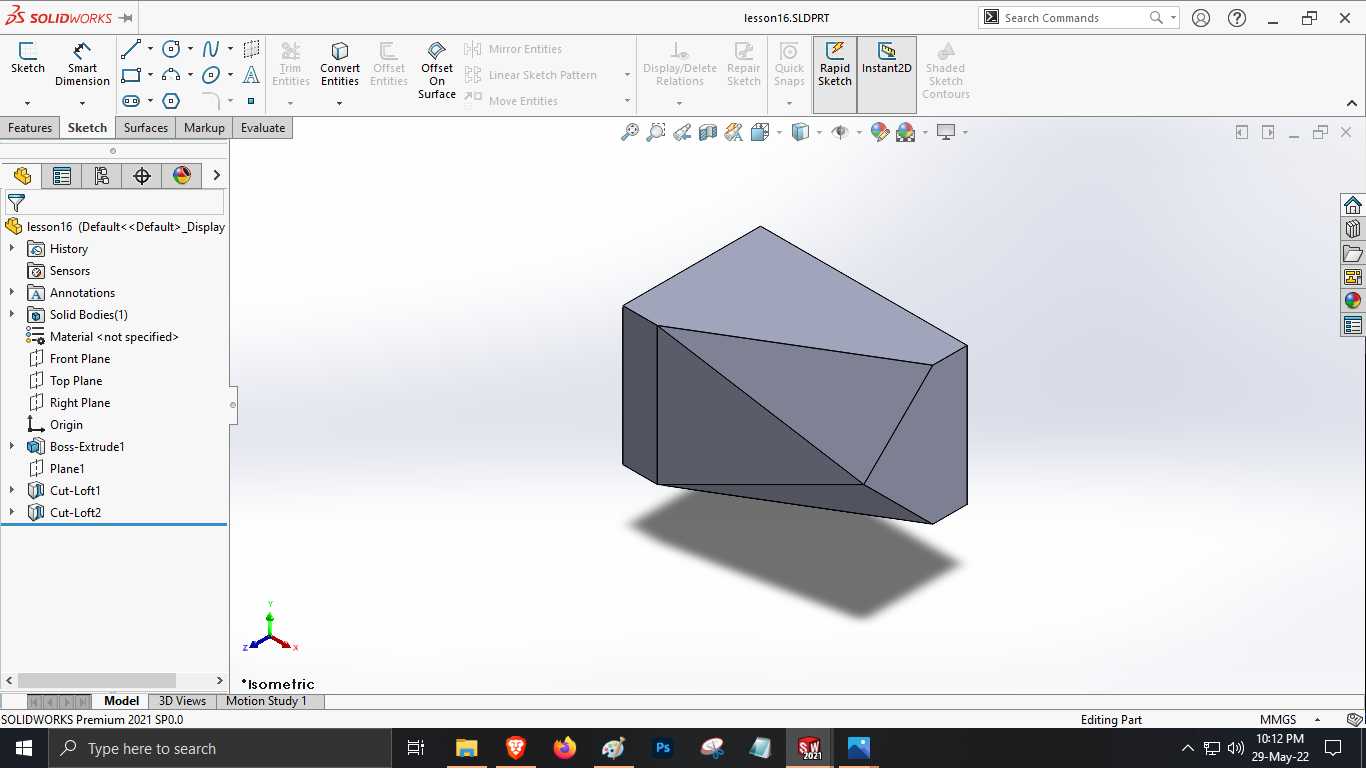Switch to the Features tab

pyautogui.click(x=30, y=128)
